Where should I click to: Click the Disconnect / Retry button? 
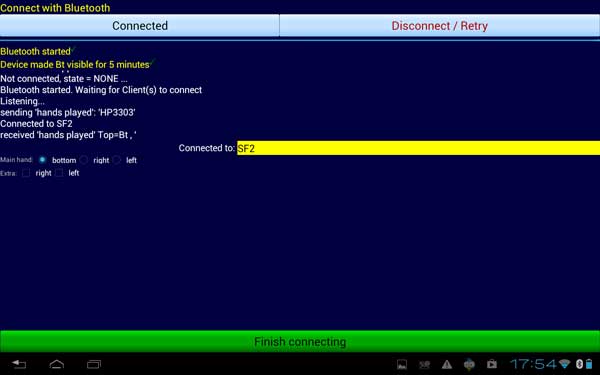coord(440,26)
